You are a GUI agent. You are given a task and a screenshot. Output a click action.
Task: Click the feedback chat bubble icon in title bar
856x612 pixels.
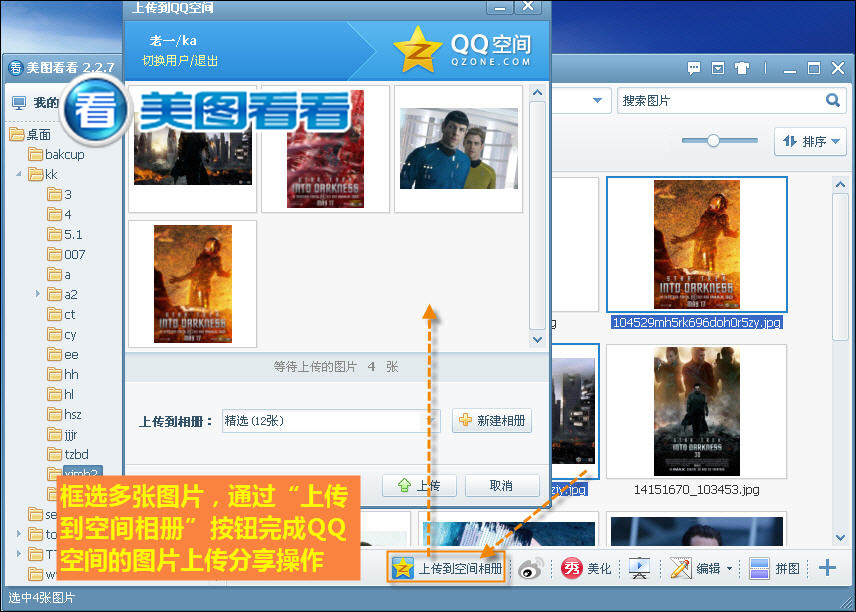[693, 68]
